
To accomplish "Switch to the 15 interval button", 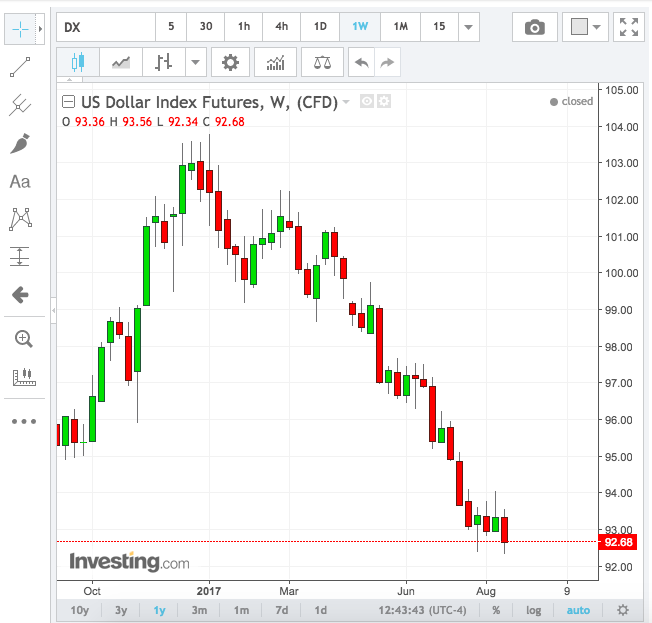I will (439, 27).
